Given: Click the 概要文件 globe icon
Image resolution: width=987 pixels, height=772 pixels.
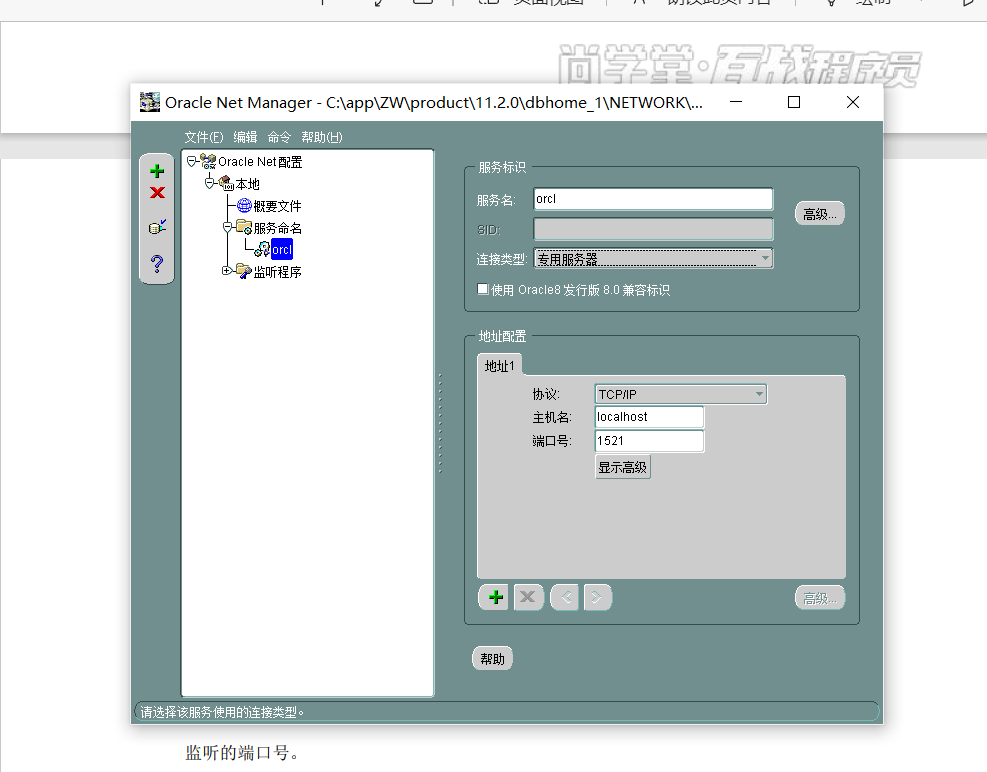Looking at the screenshot, I should click(244, 205).
